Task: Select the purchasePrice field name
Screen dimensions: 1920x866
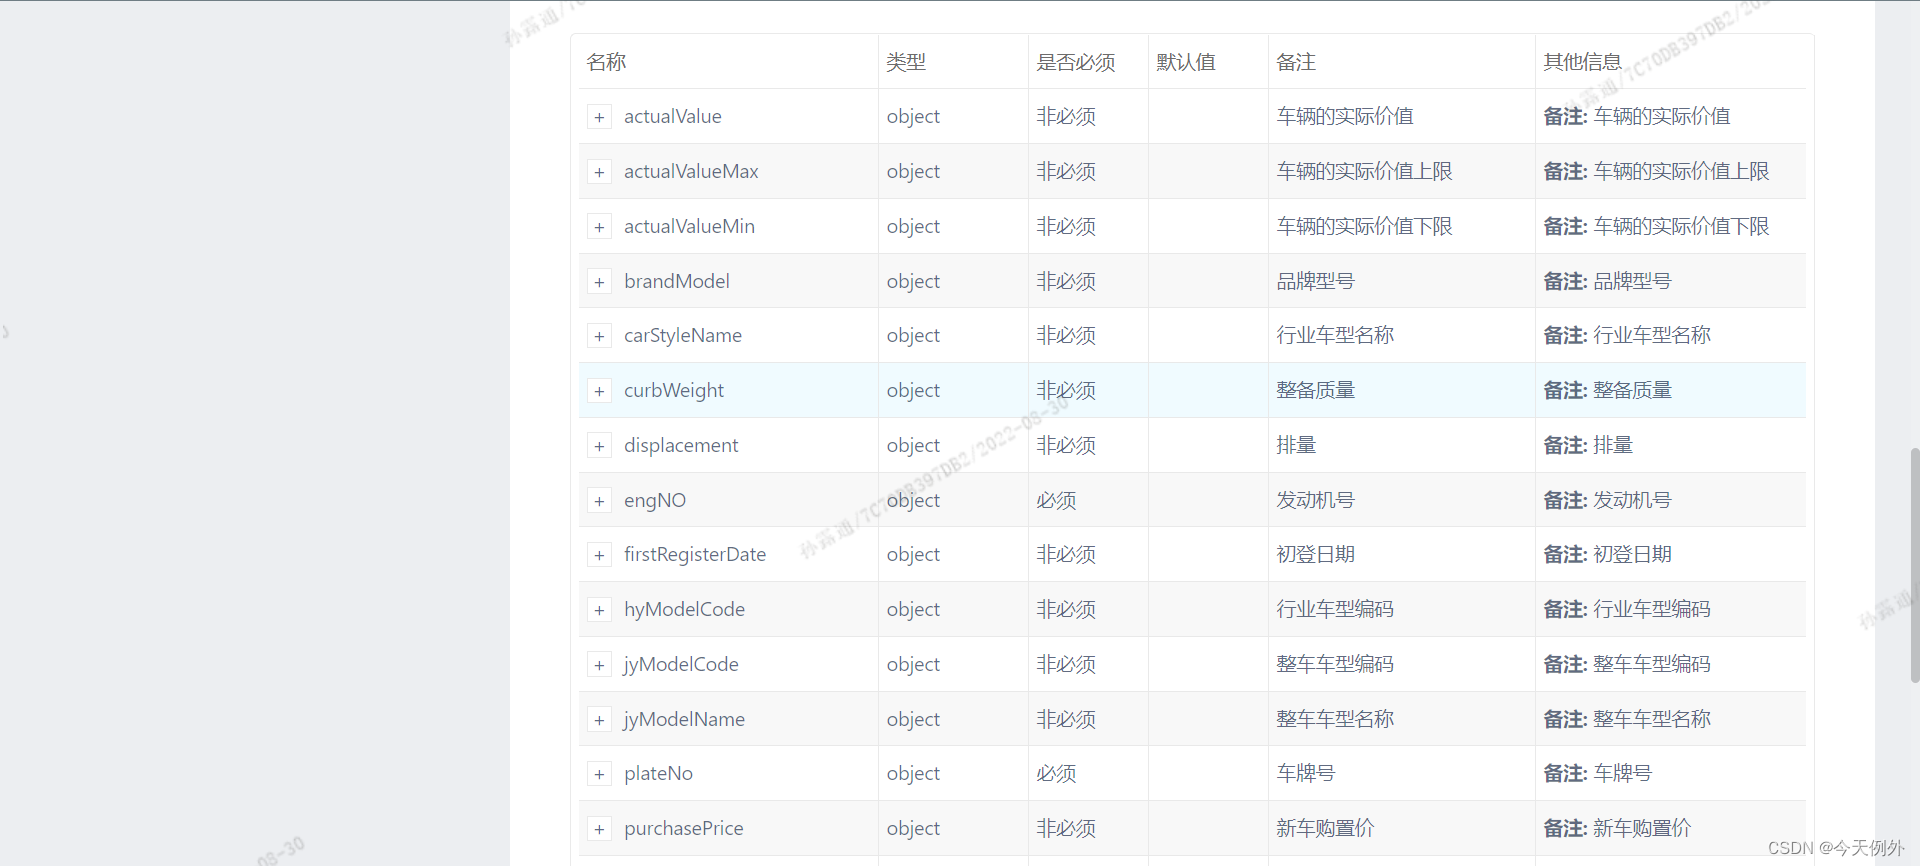Action: click(x=684, y=828)
